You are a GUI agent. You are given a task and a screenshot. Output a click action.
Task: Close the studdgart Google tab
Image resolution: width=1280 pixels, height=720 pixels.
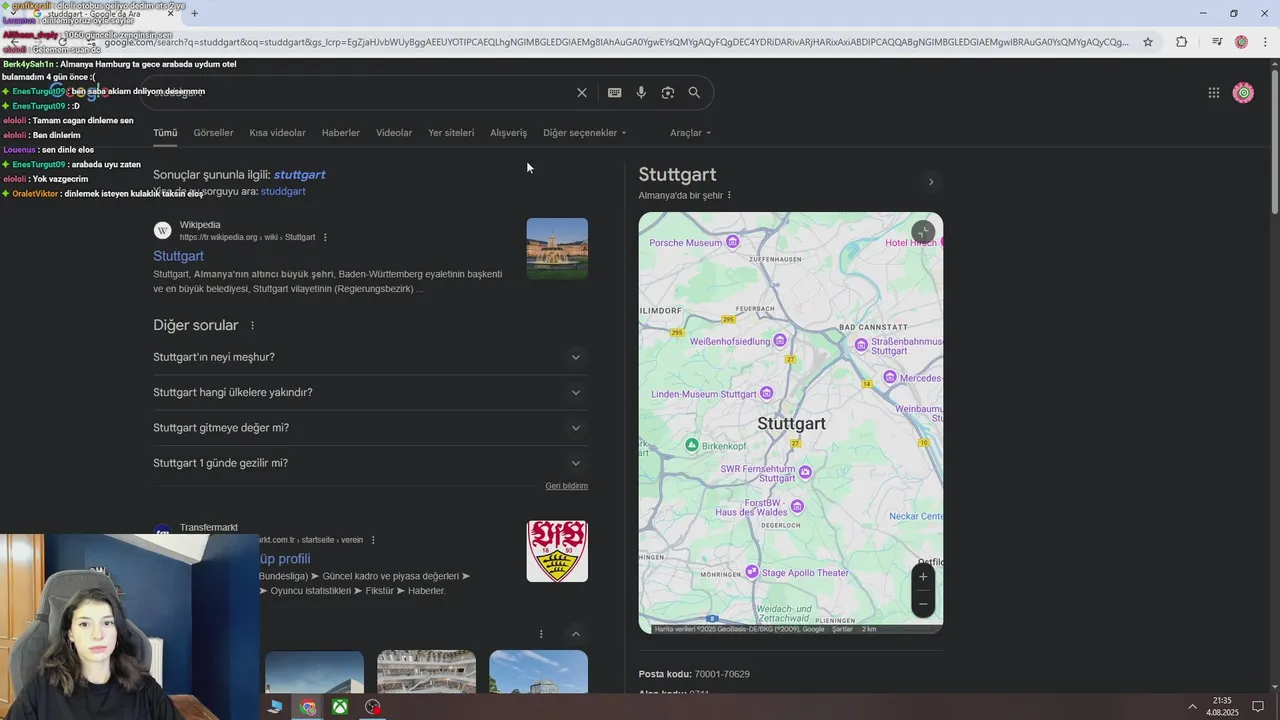(170, 13)
